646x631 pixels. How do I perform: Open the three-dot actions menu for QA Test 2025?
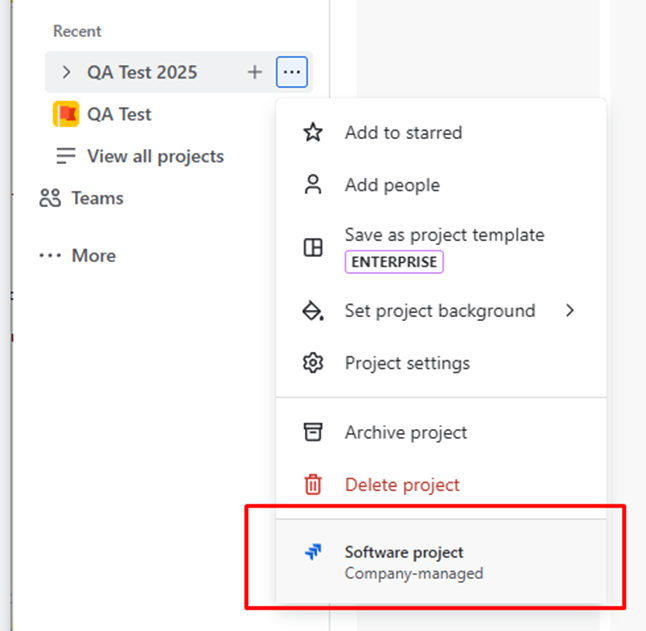point(292,72)
